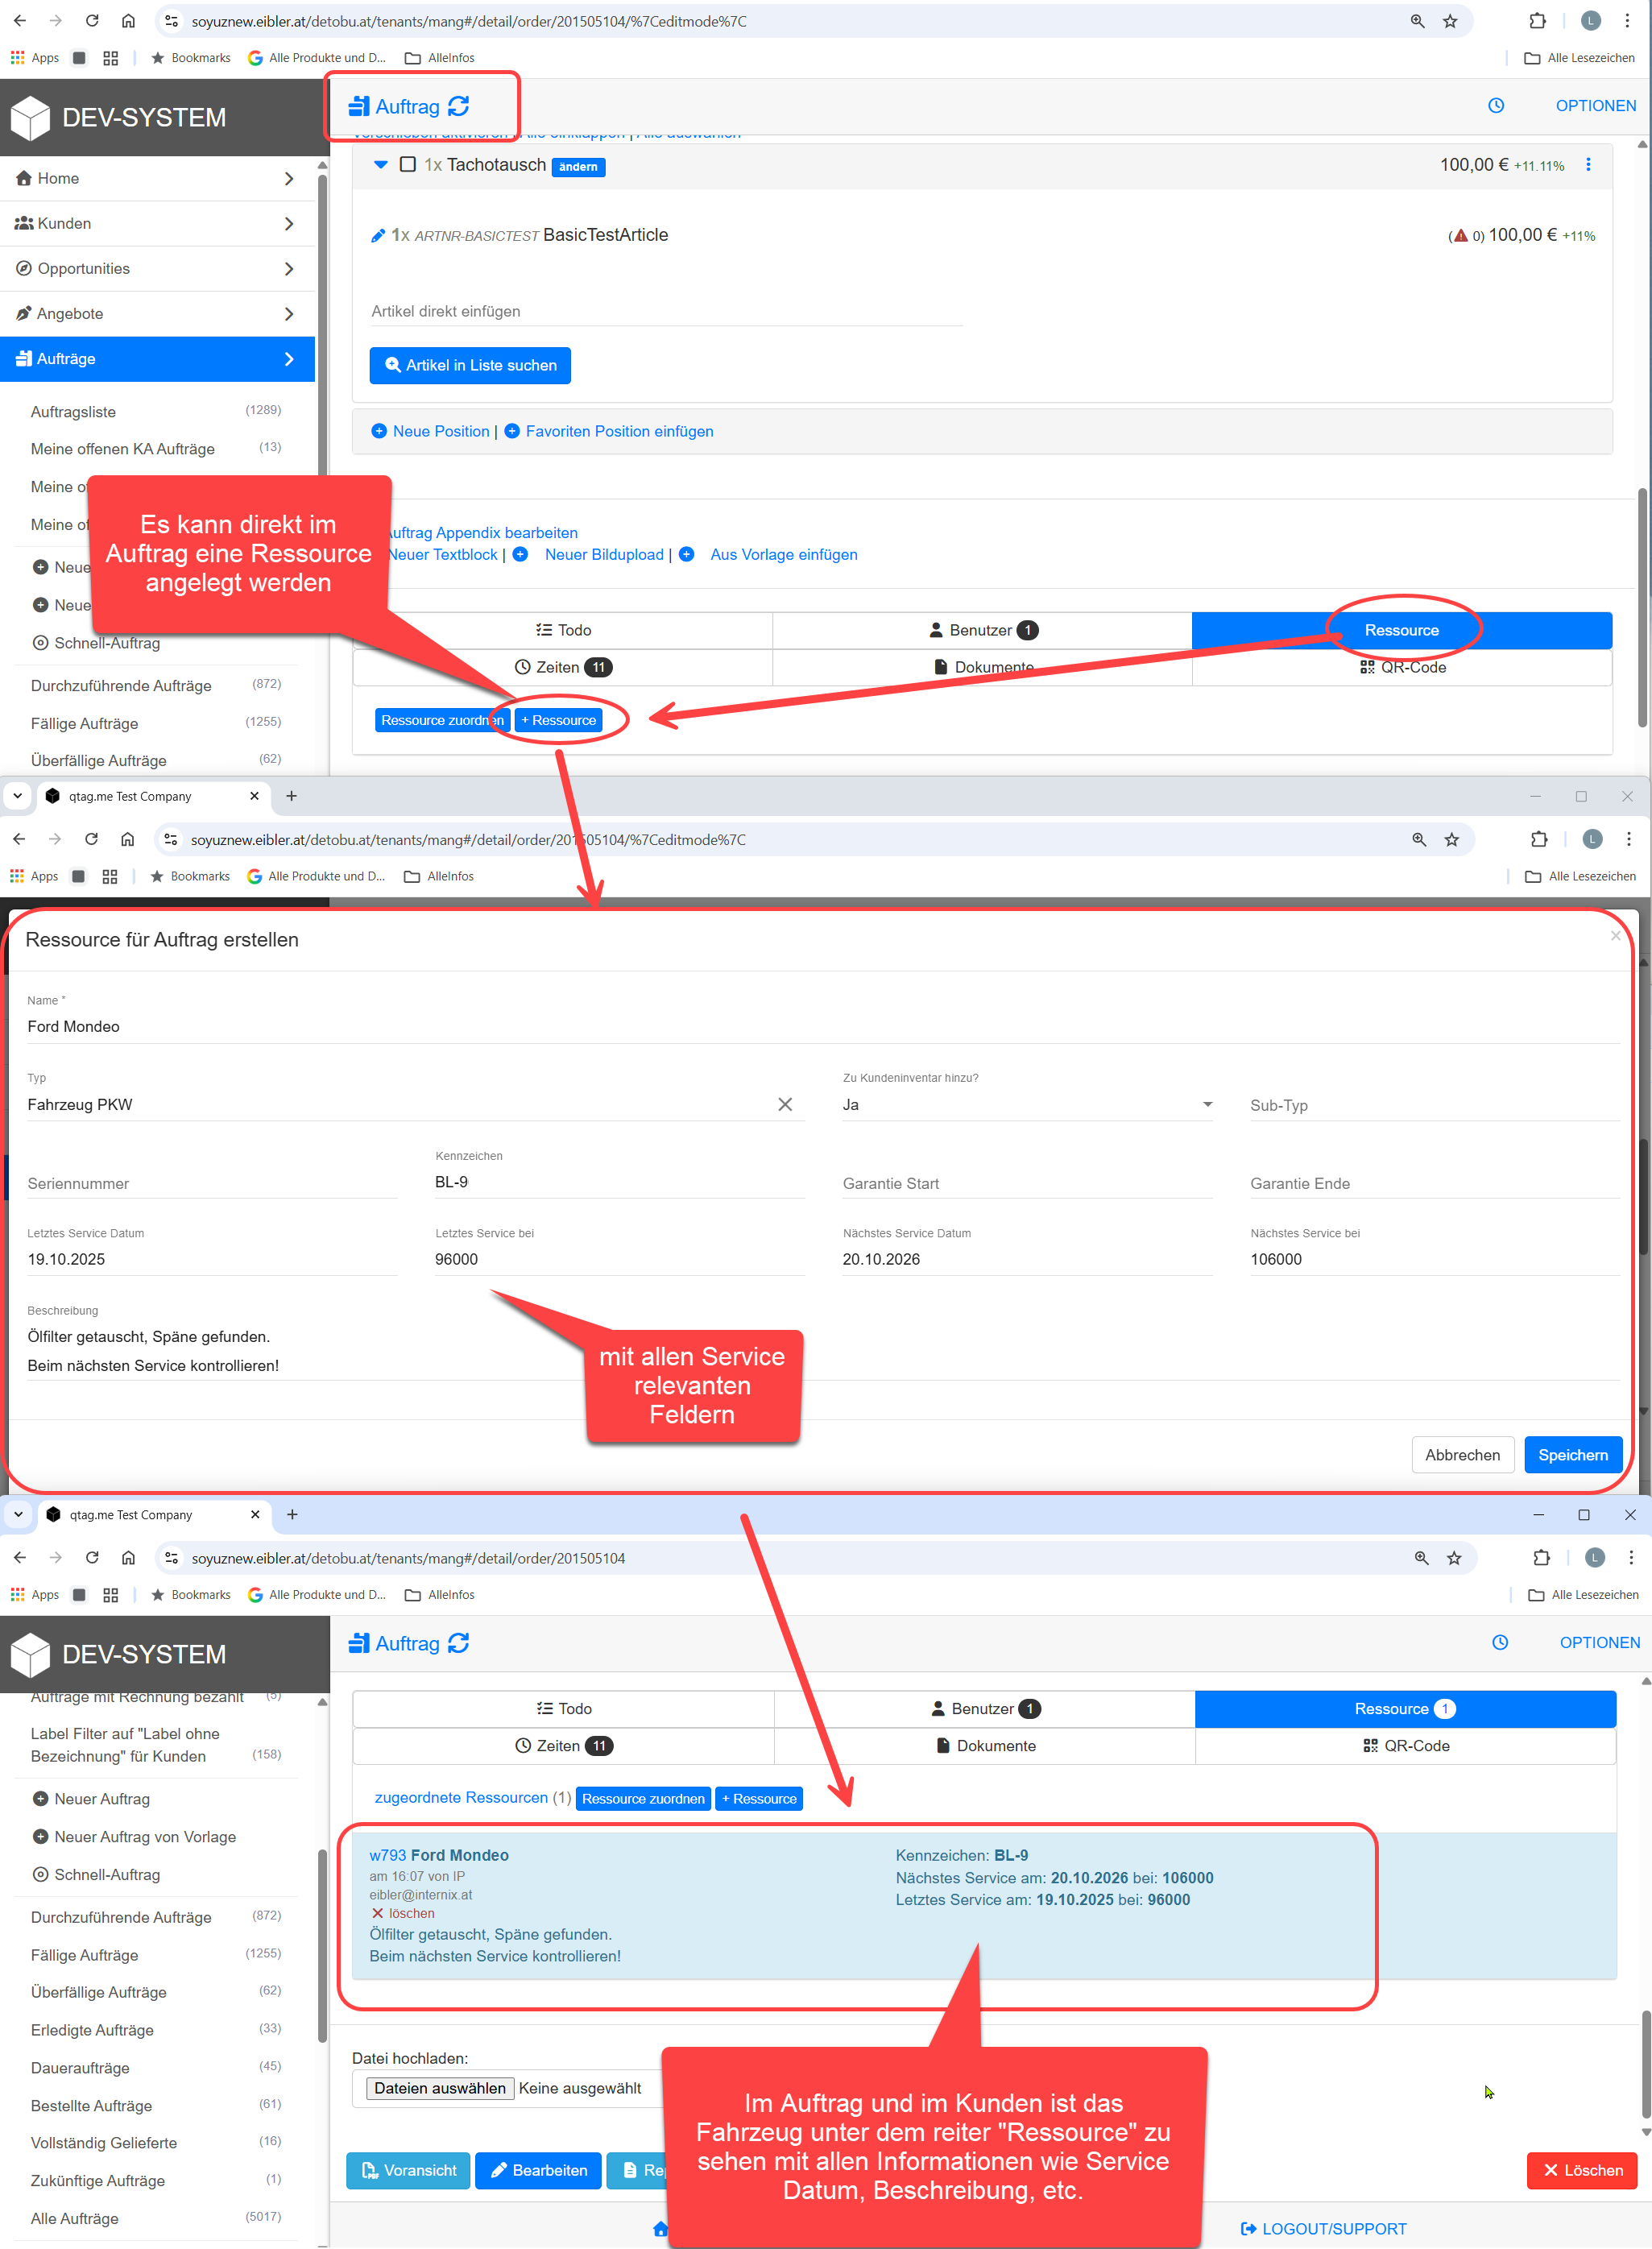Click home icon in bottom browser toolbar
This screenshot has width=1652, height=2249.
(x=129, y=1557)
